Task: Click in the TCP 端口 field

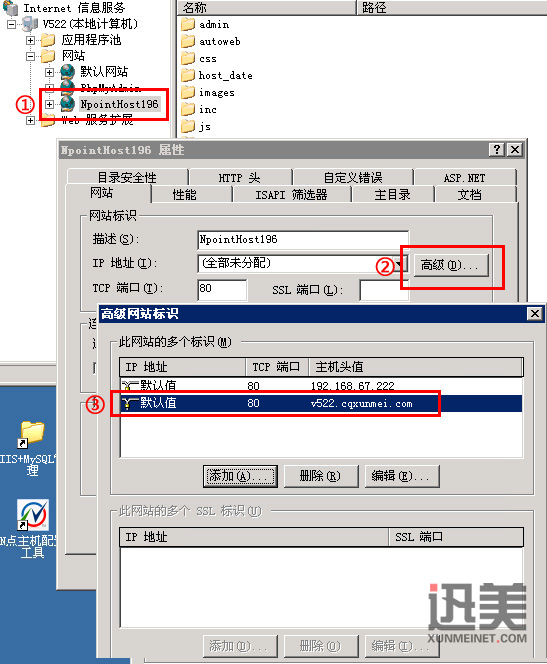Action: 222,290
